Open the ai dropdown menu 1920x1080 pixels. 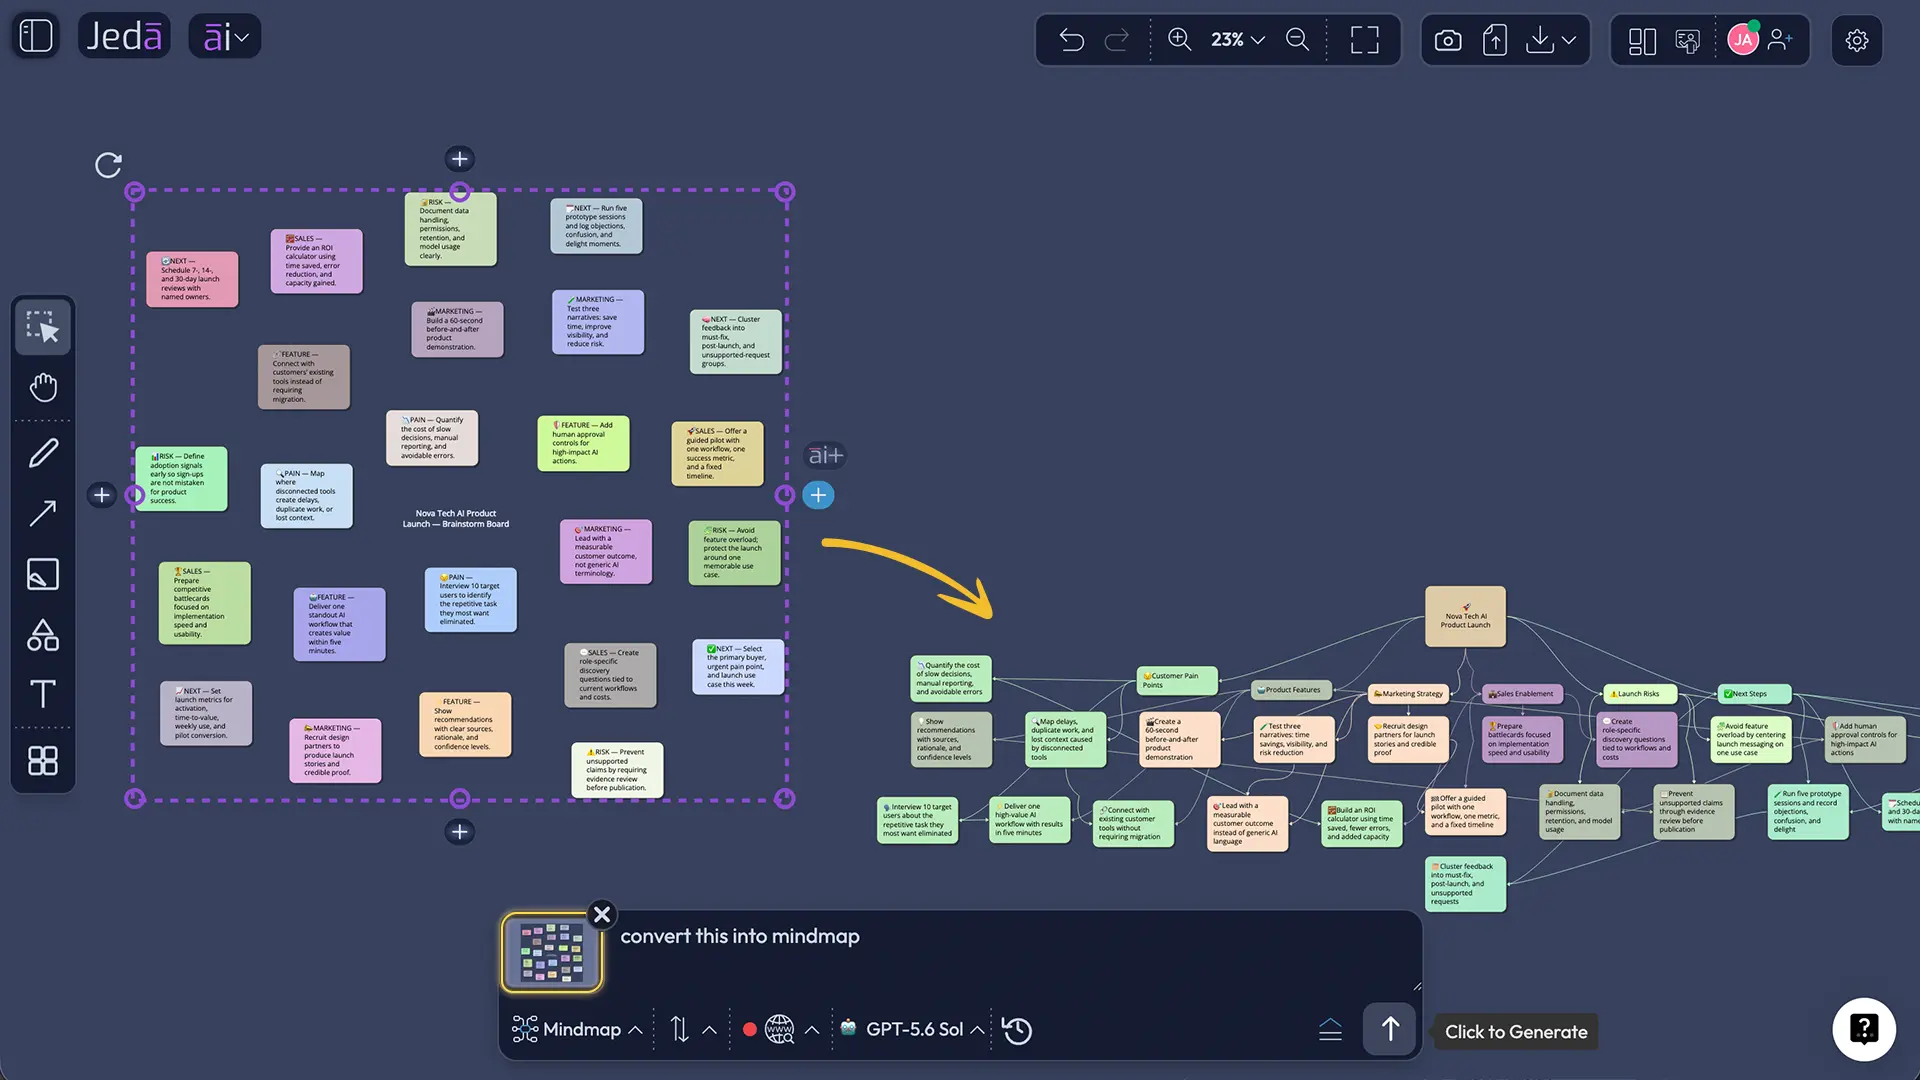[x=225, y=37]
